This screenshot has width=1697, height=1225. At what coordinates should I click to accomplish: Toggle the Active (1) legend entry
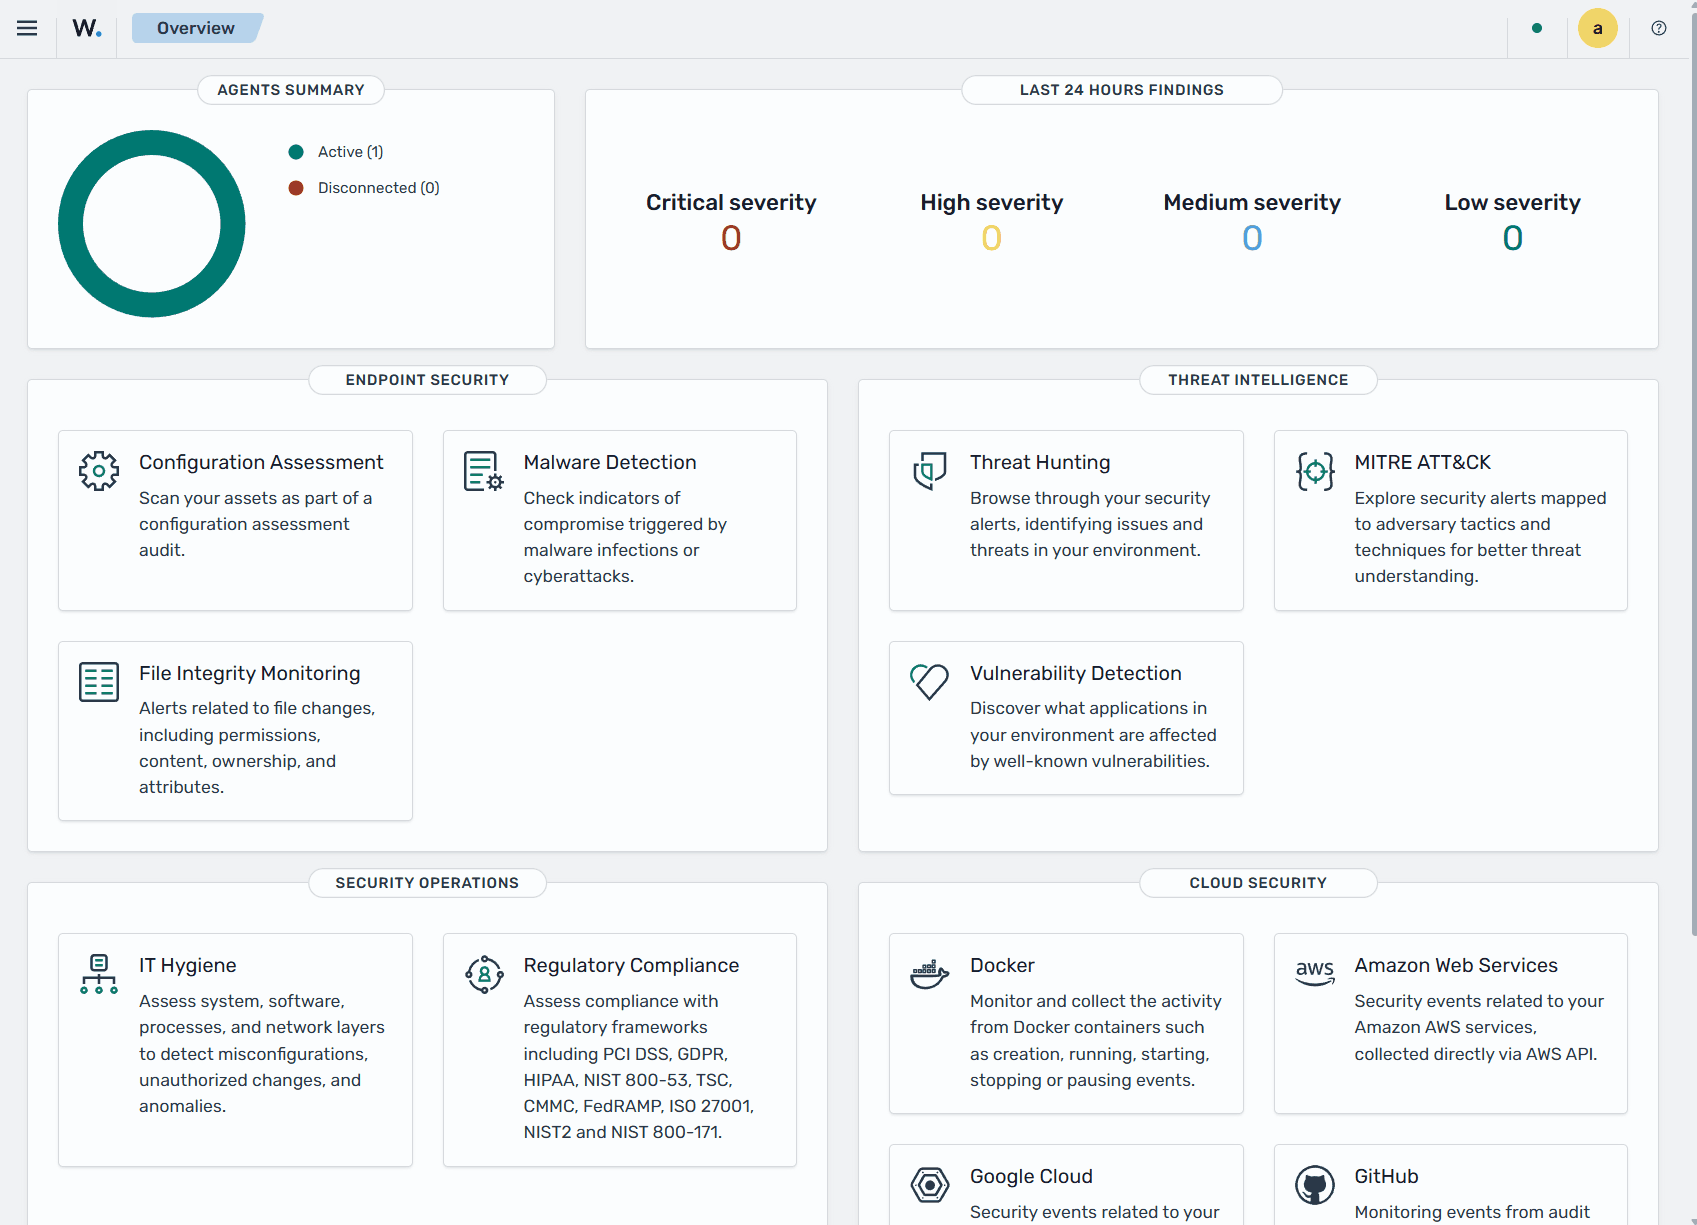(x=336, y=152)
